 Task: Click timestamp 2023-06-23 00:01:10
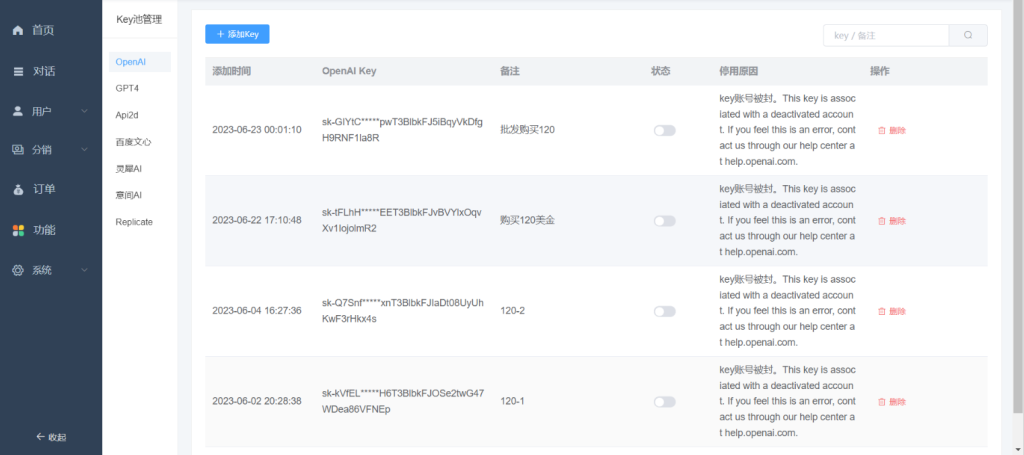257,130
